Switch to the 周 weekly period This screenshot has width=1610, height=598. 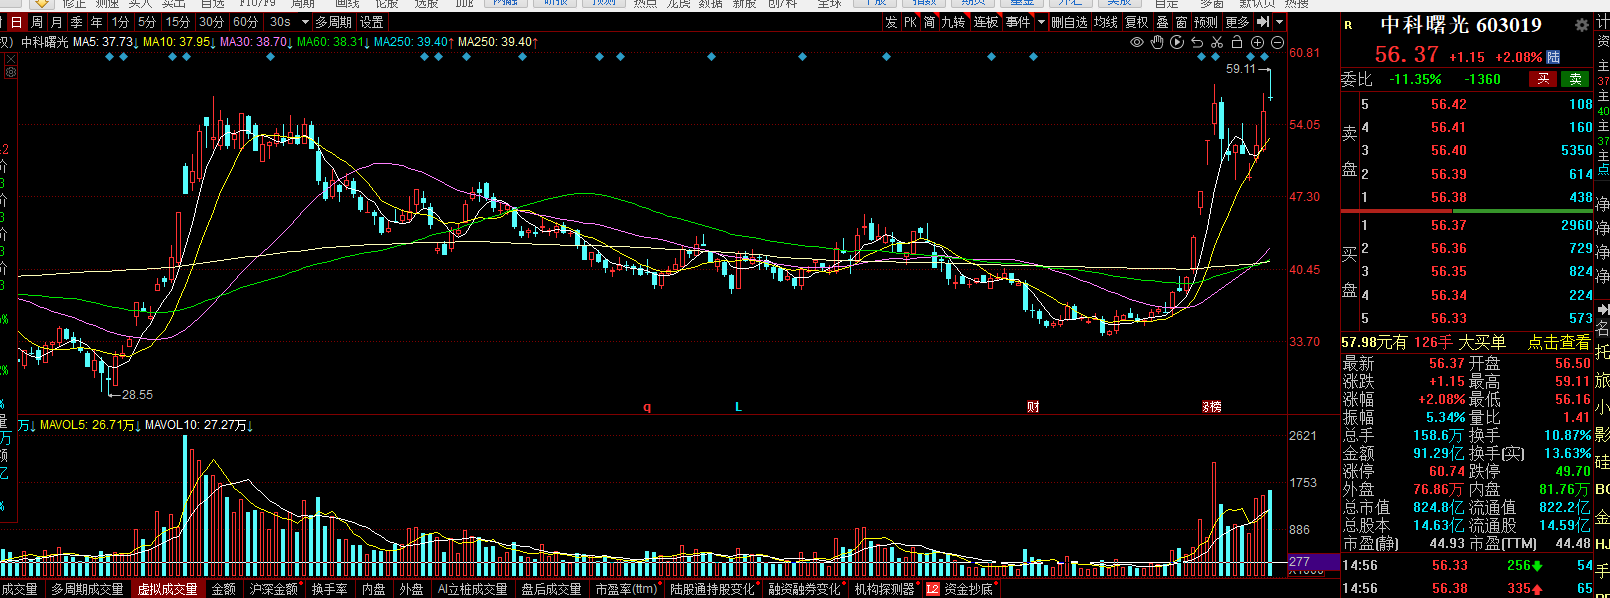(37, 22)
